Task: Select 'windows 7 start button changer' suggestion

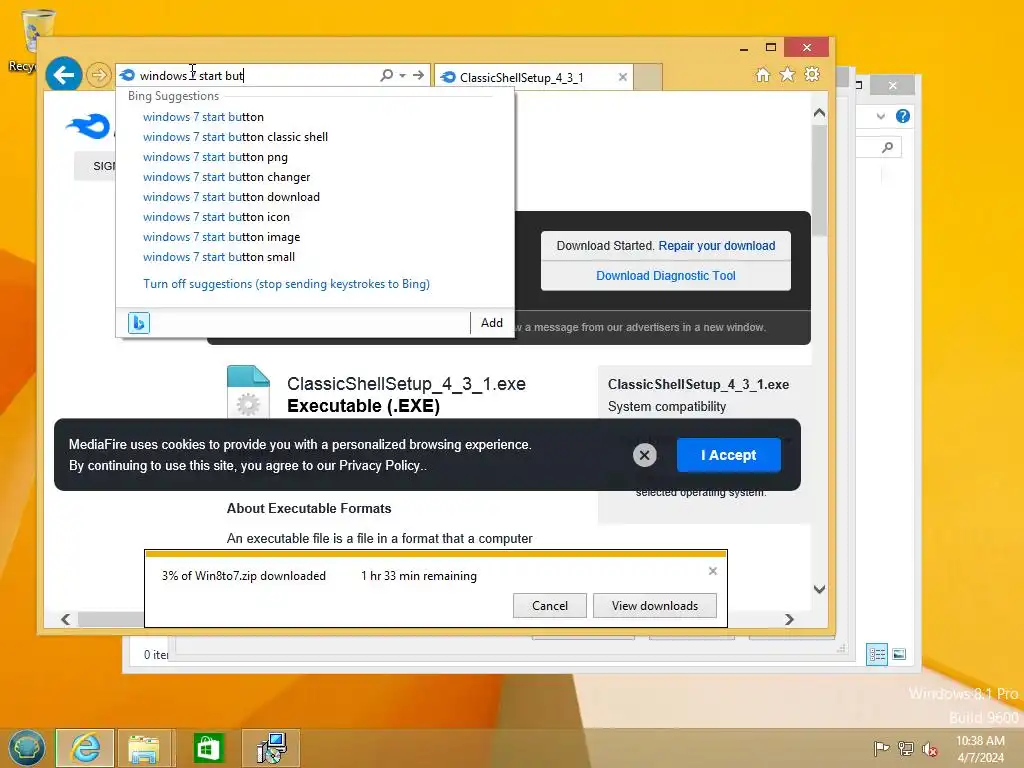Action: [x=226, y=177]
